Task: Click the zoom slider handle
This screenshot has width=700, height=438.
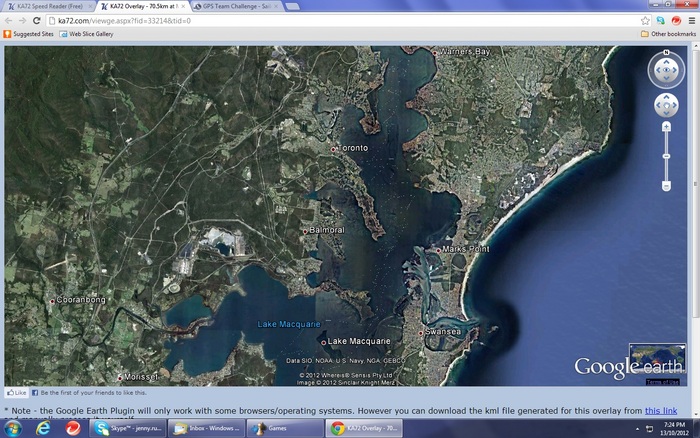Action: (x=666, y=156)
